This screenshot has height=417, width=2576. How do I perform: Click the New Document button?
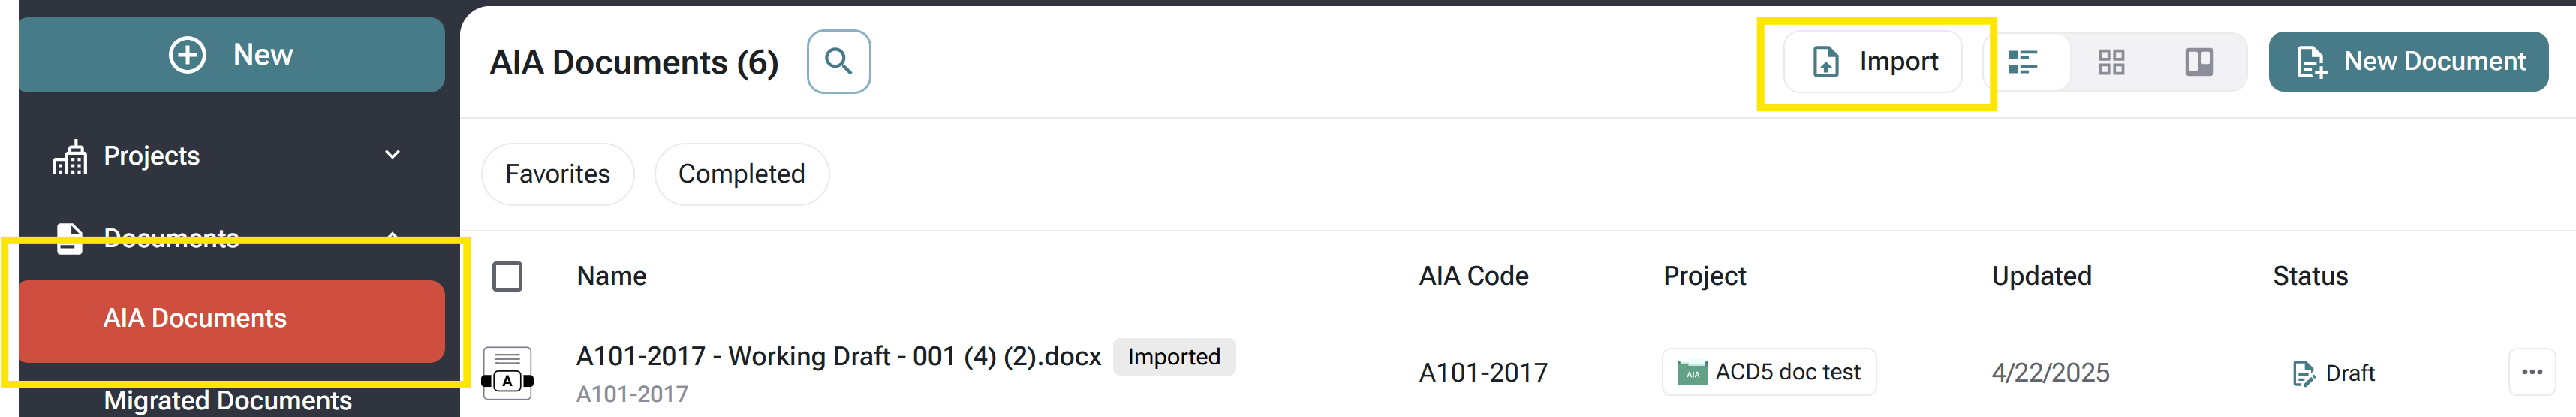click(2408, 62)
